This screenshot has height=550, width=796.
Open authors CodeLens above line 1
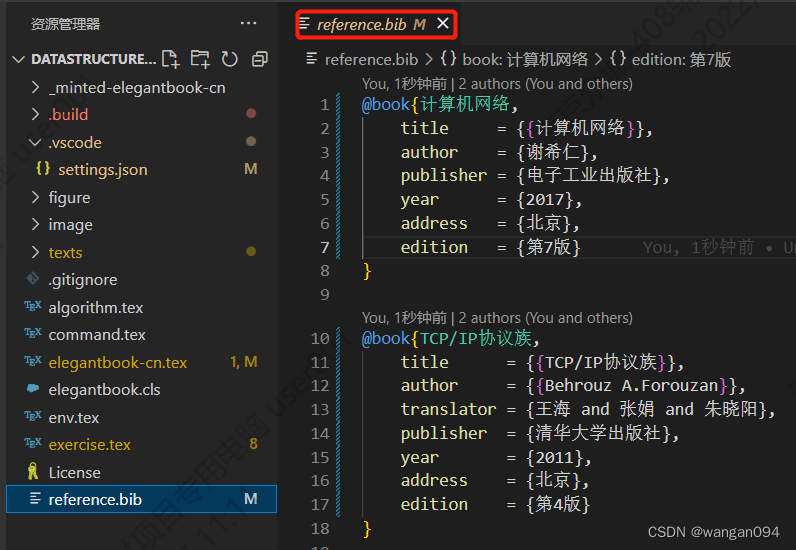(497, 84)
